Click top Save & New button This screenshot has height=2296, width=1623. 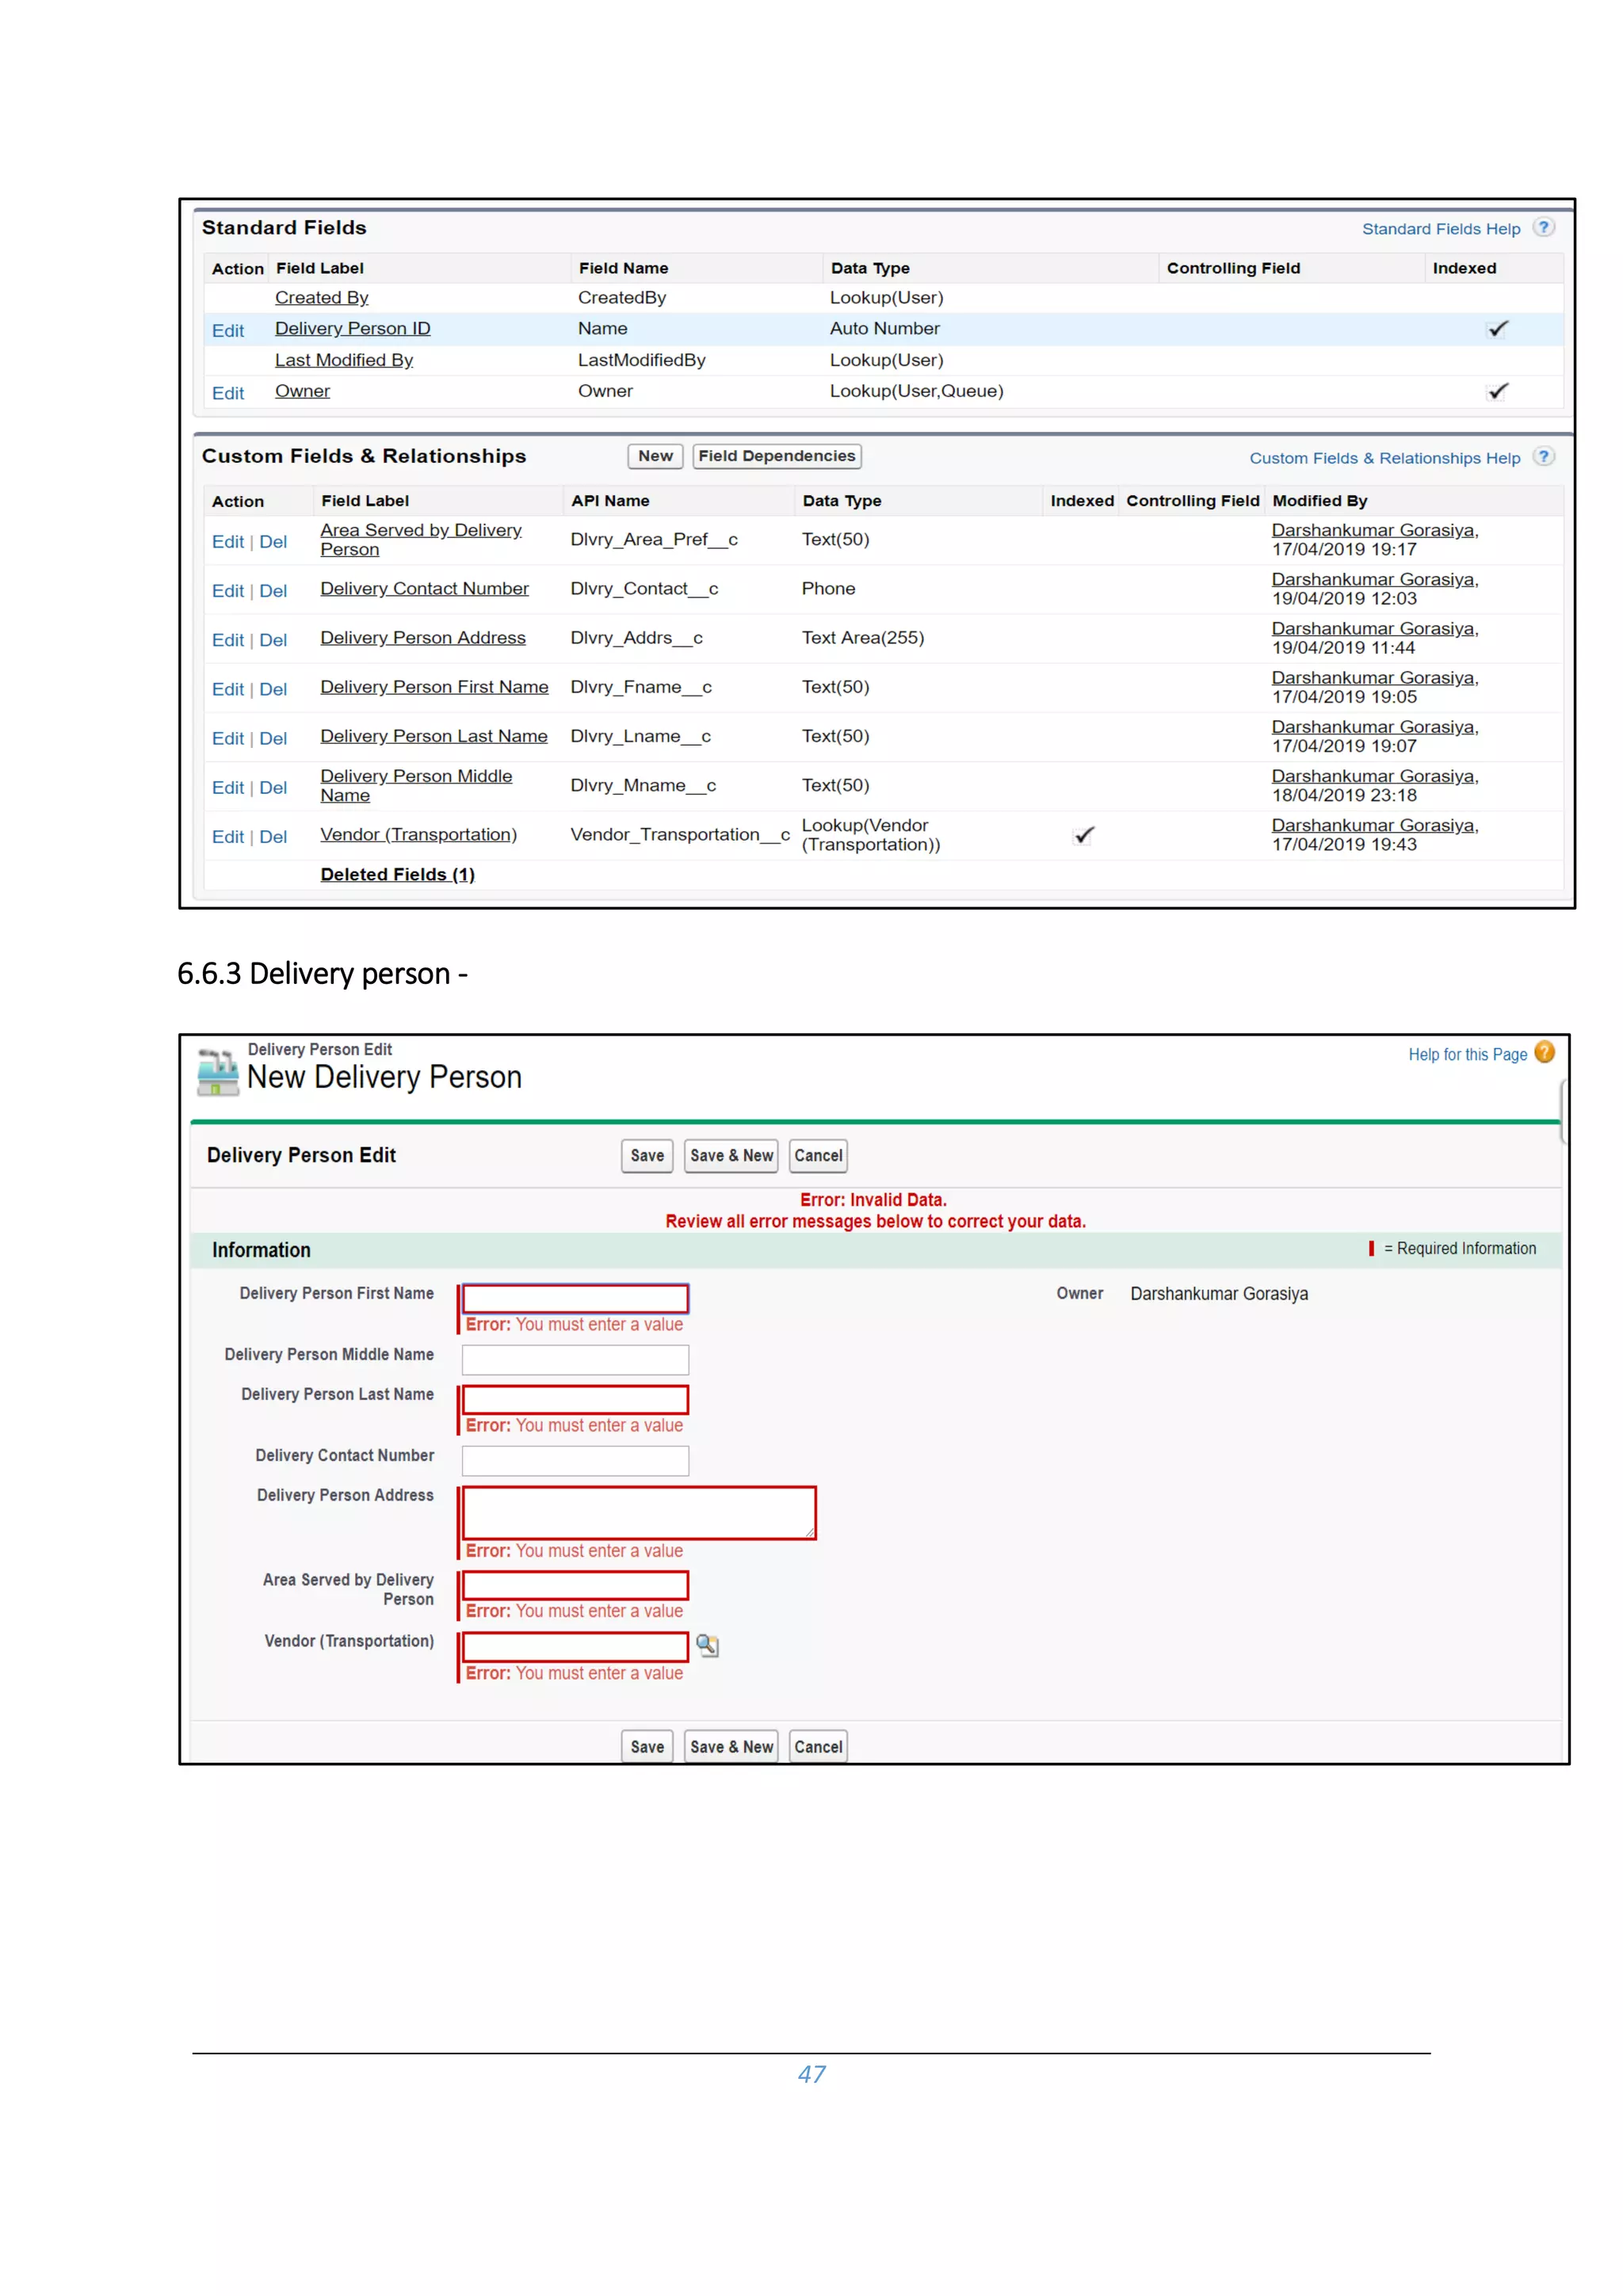pos(731,1155)
